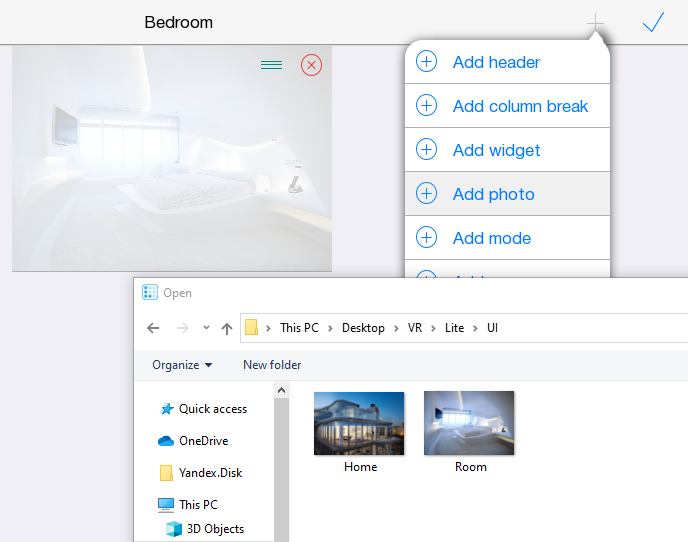
Task: Click the plus circle beside Add widget
Action: click(x=426, y=149)
